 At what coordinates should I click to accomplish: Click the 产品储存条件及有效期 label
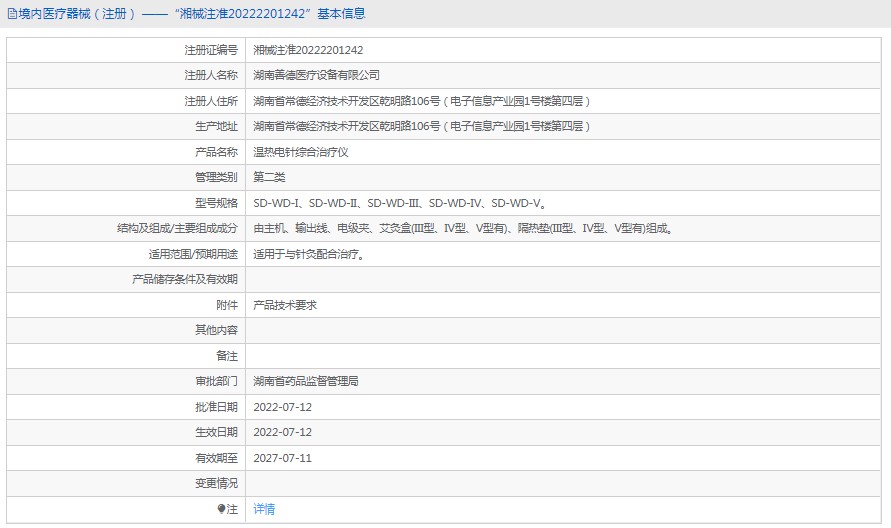coord(185,279)
